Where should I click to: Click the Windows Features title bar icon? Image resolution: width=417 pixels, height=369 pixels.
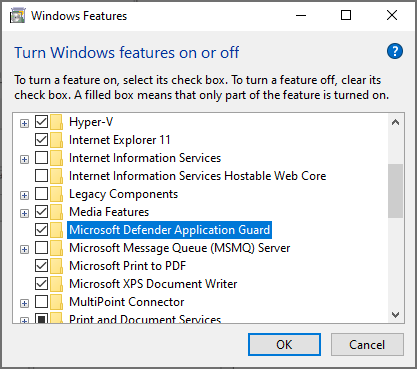click(18, 16)
